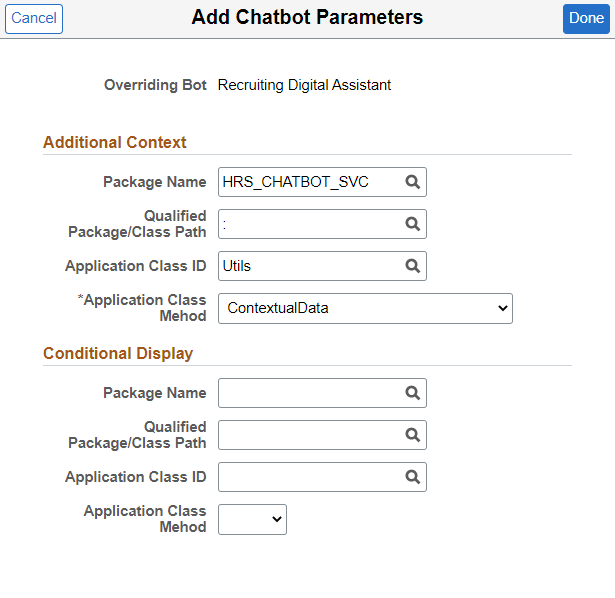
Task: Click search icon beside Utils Application Class ID
Action: pos(412,266)
